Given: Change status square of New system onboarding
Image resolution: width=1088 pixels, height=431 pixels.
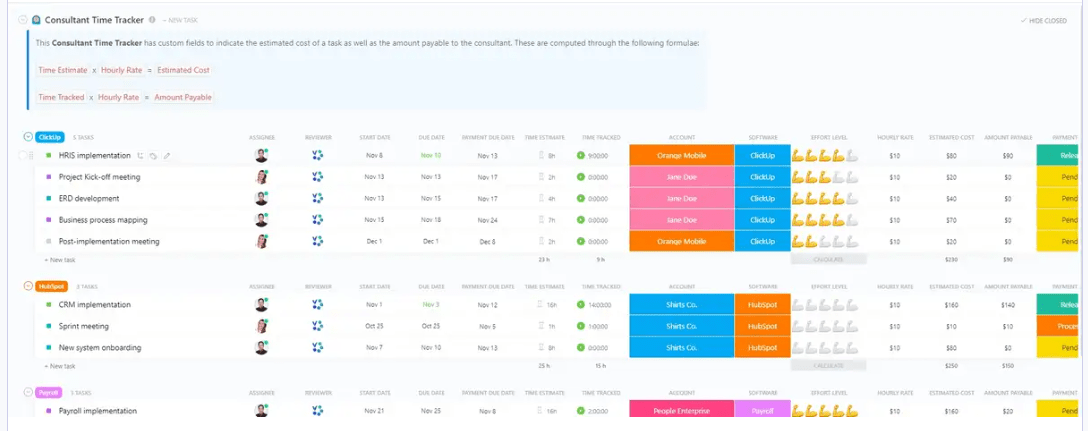Looking at the screenshot, I should pyautogui.click(x=49, y=348).
